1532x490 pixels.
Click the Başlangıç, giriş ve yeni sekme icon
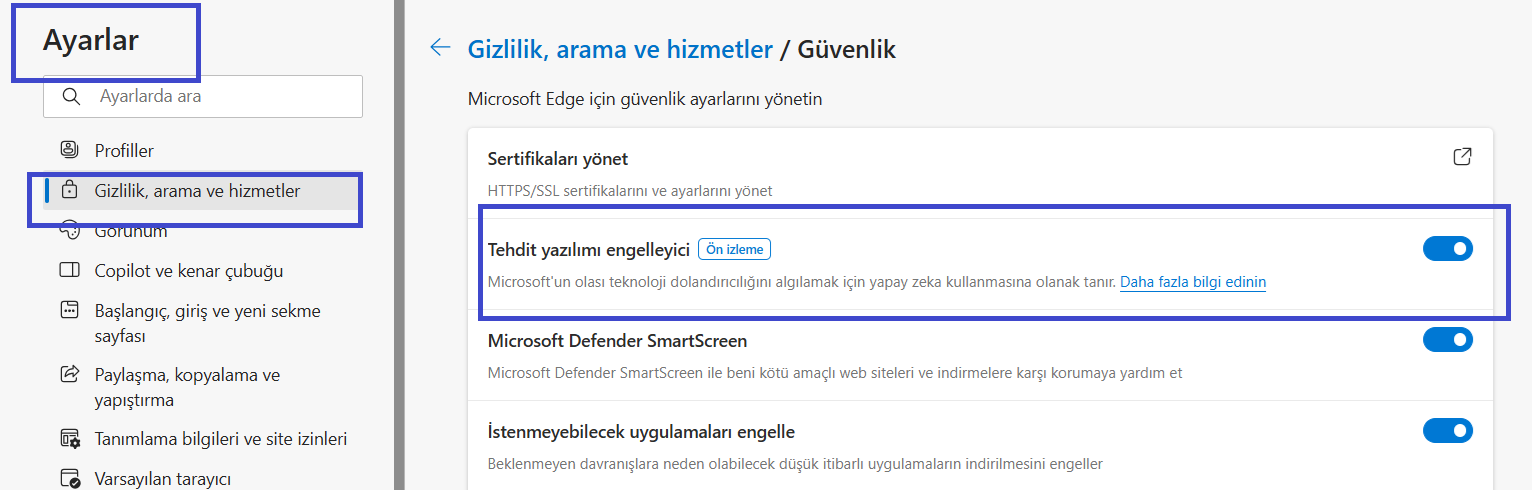(x=69, y=310)
